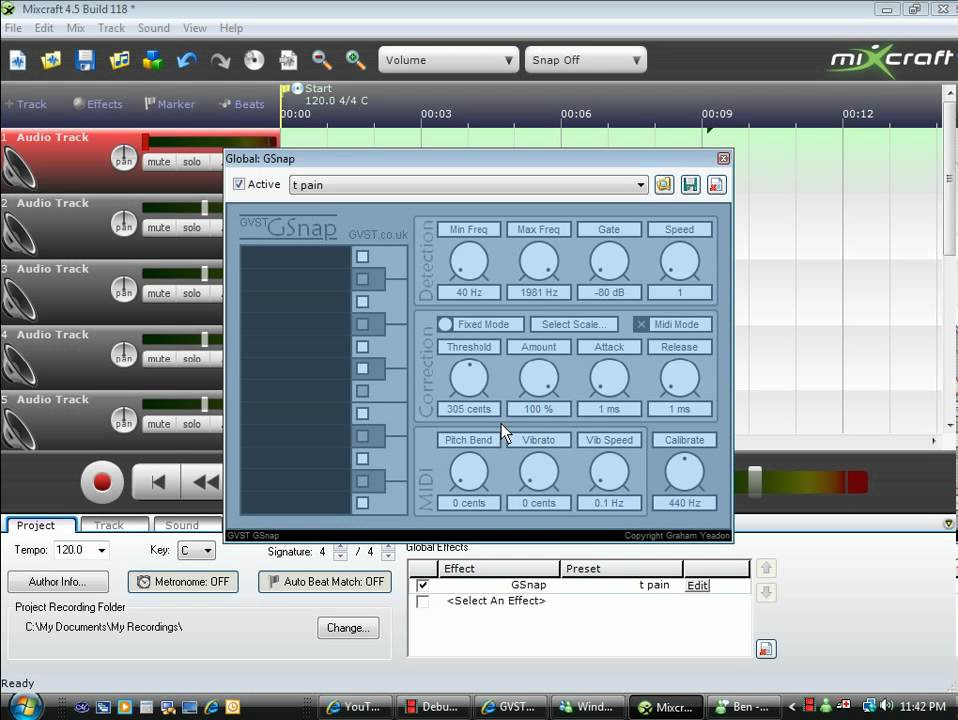
Task: Open the File menu
Action: pyautogui.click(x=13, y=28)
